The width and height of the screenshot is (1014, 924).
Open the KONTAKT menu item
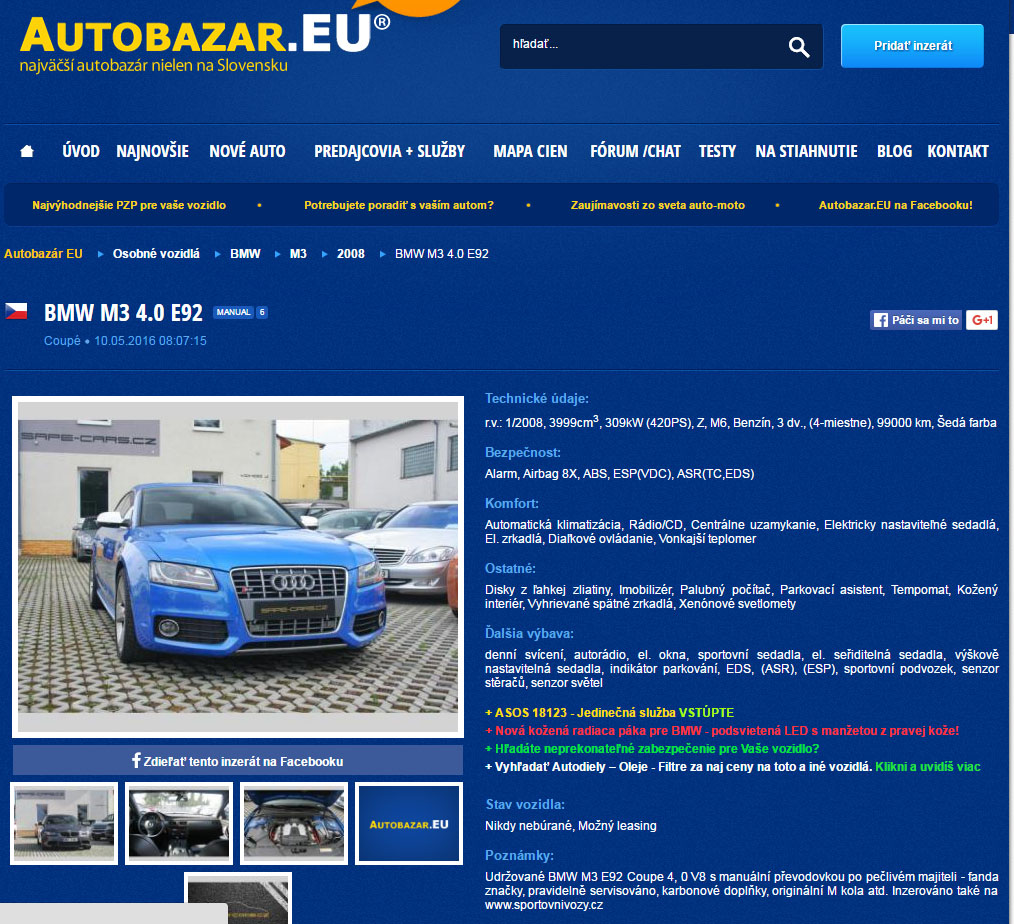click(x=958, y=151)
